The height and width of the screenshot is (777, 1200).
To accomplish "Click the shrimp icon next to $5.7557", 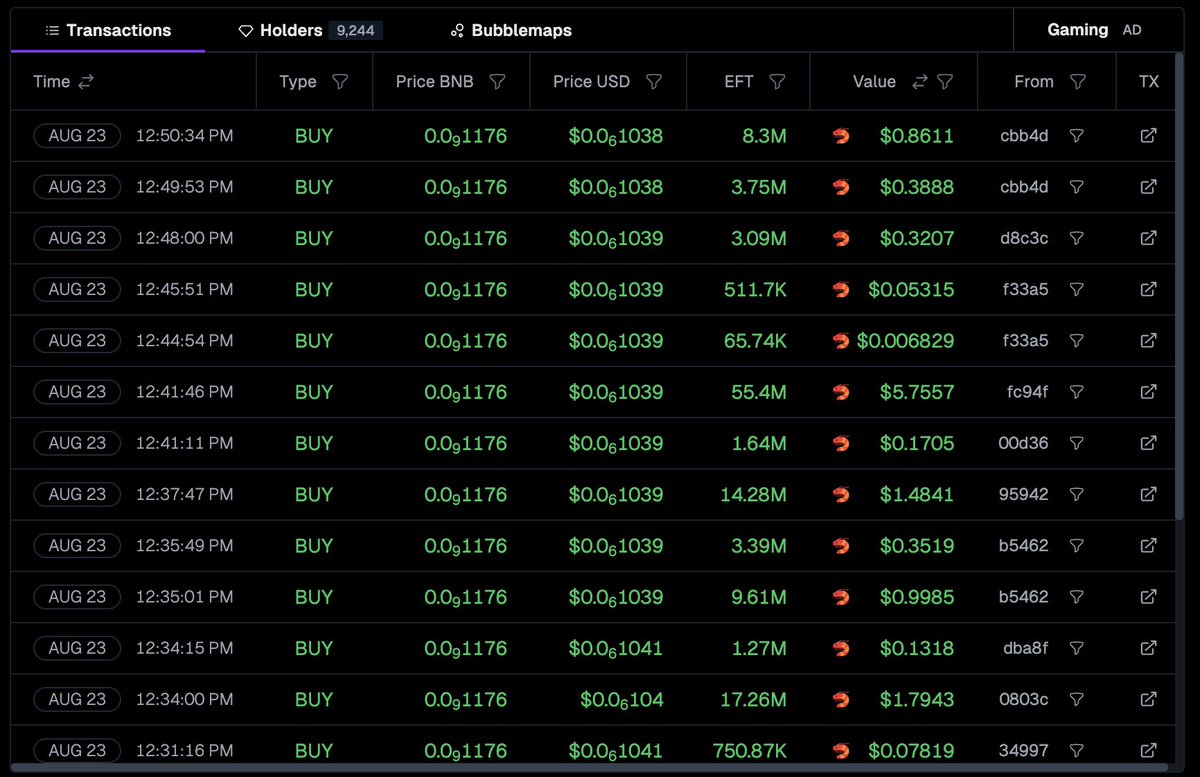I will click(841, 392).
